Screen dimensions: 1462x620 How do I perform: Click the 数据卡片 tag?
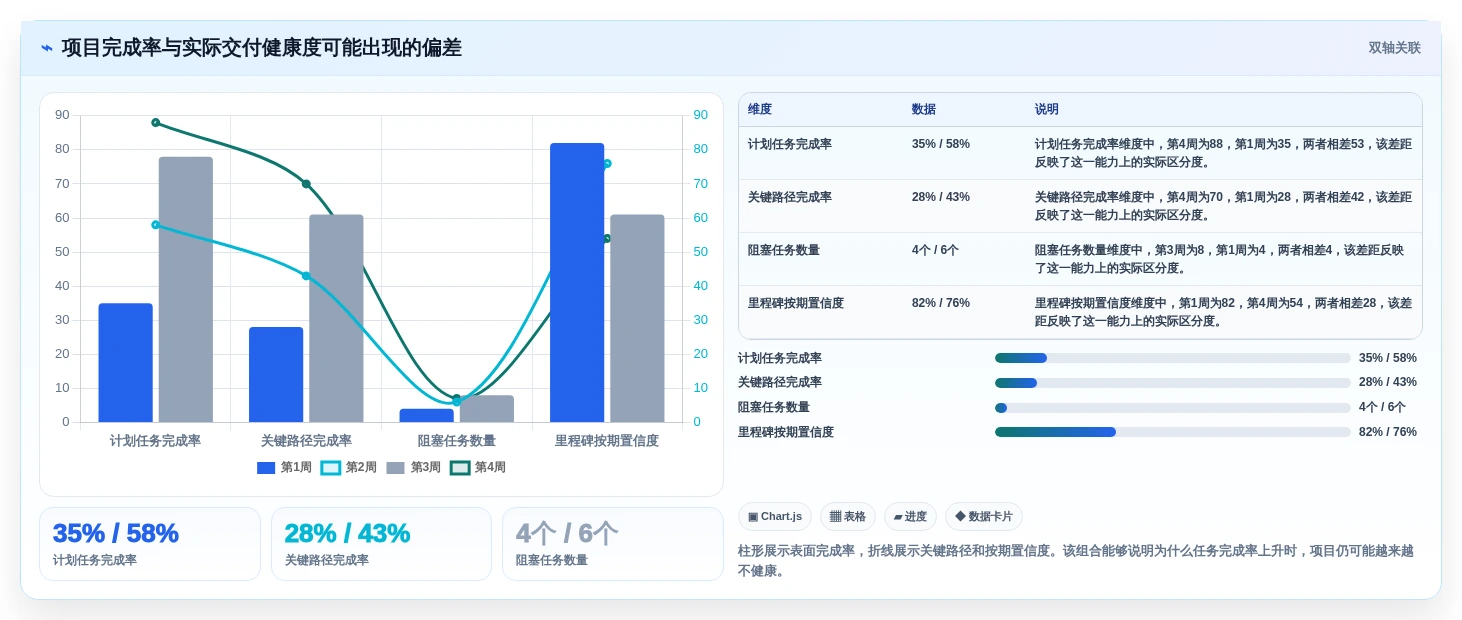point(984,516)
